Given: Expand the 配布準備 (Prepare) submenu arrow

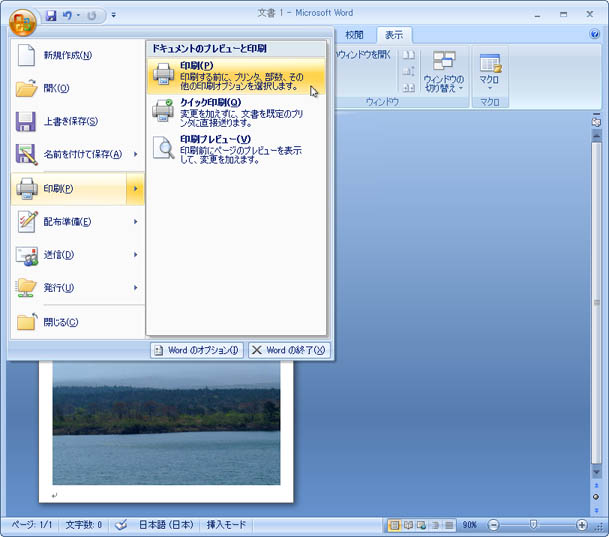Looking at the screenshot, I should (135, 222).
